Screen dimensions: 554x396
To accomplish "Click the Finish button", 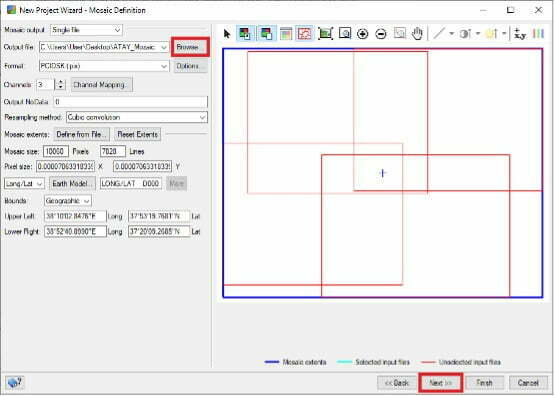I will 484,383.
